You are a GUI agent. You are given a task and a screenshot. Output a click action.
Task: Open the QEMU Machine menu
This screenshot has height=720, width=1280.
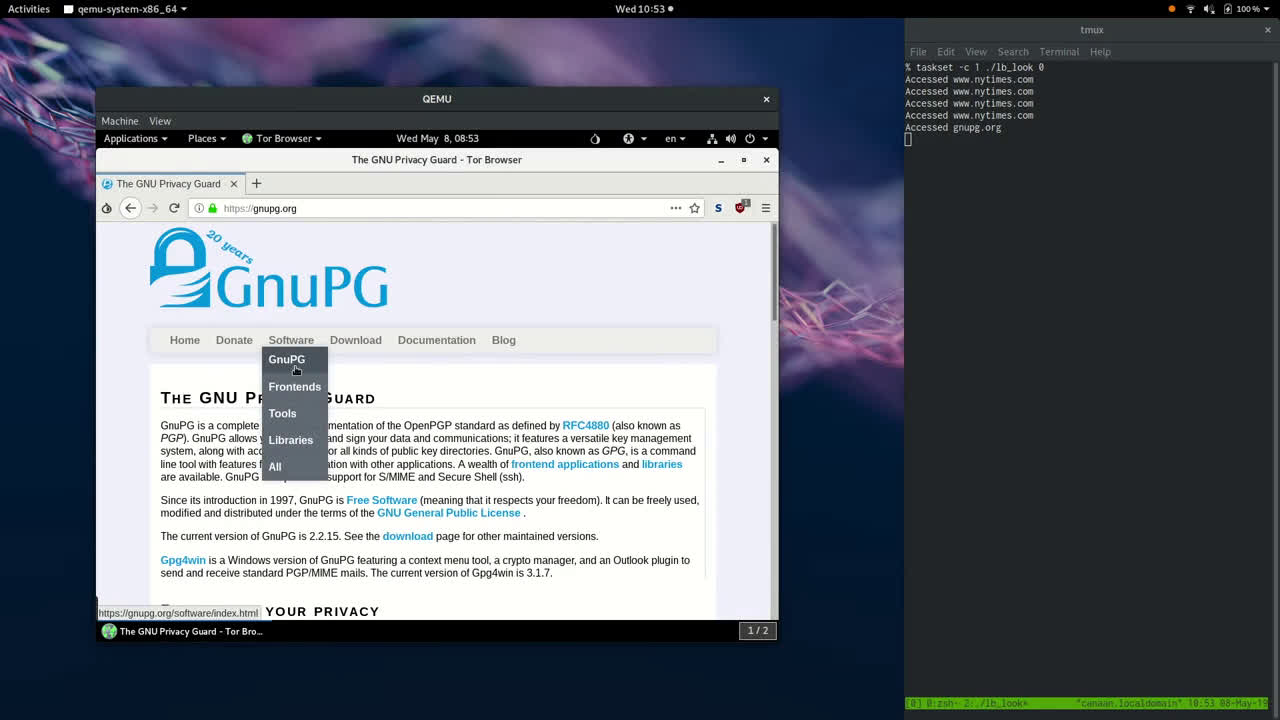(120, 121)
